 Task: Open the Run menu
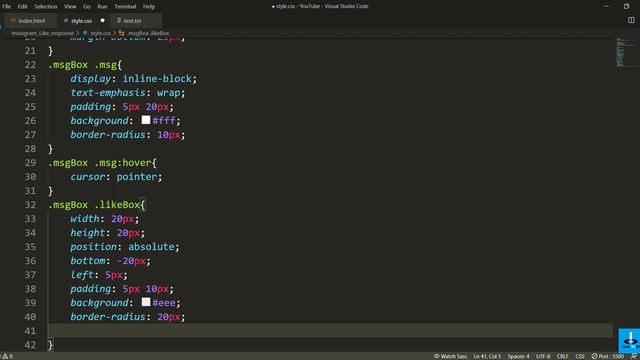point(102,7)
